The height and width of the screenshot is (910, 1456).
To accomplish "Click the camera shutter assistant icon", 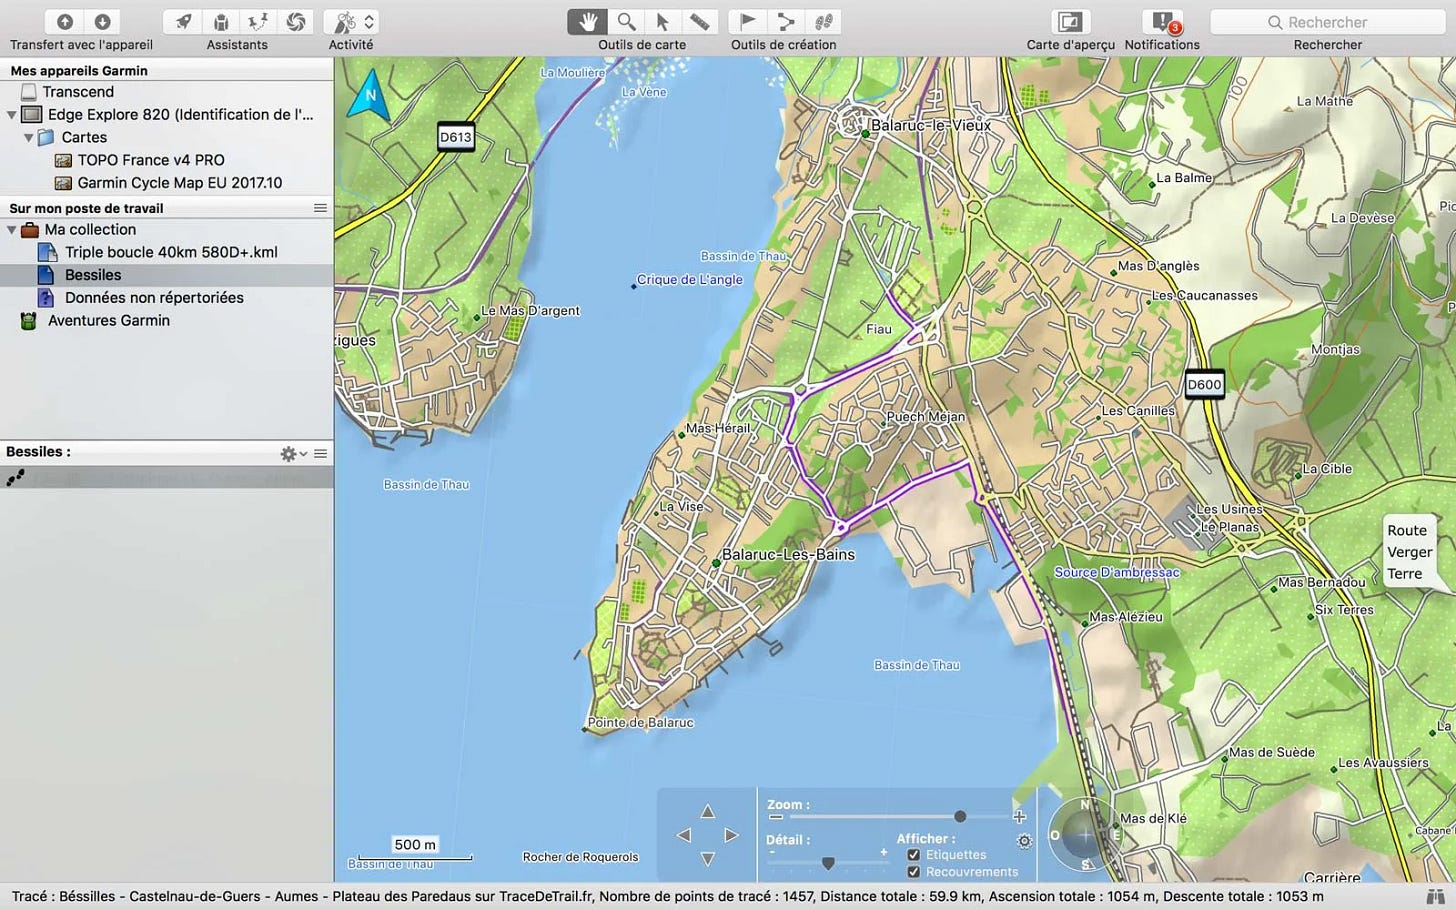I will click(295, 21).
